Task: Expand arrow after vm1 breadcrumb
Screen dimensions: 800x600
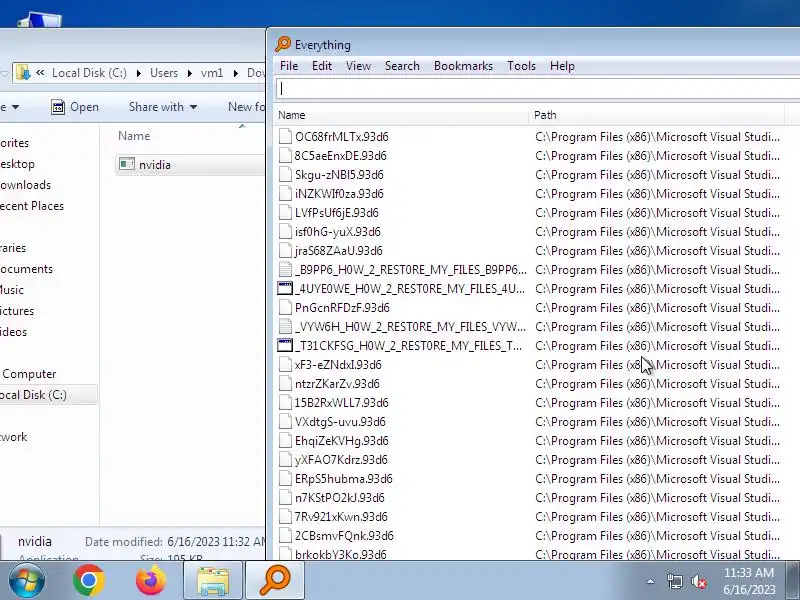Action: pos(235,73)
